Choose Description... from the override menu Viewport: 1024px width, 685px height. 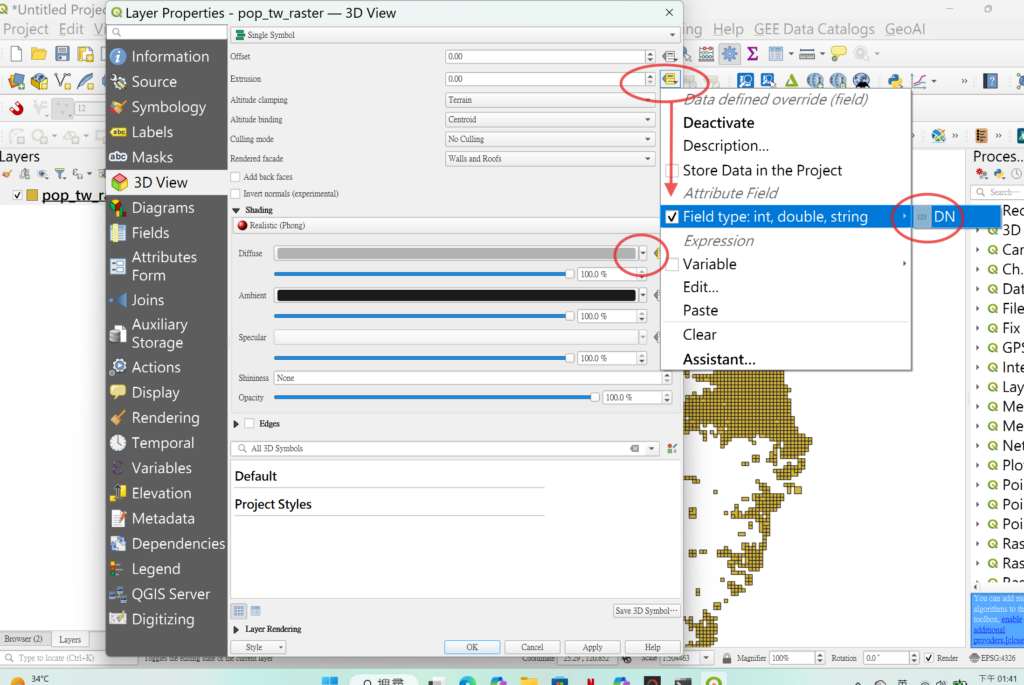[x=726, y=146]
